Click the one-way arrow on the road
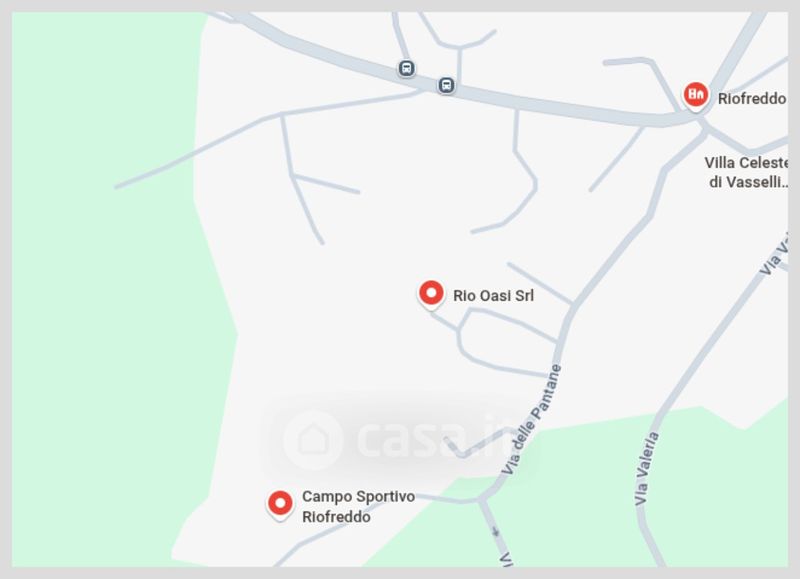The height and width of the screenshot is (579, 800). (495, 533)
